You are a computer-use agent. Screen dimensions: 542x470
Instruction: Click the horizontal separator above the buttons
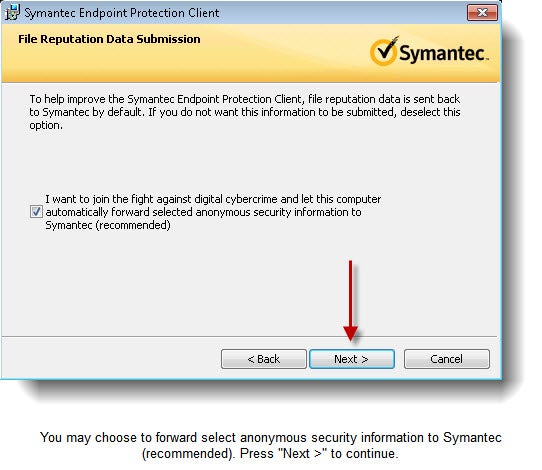250,336
